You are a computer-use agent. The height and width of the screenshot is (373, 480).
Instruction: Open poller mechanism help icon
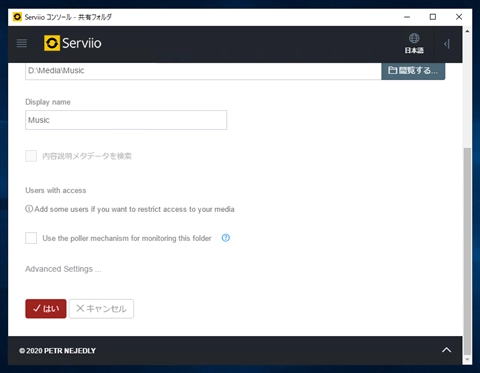click(226, 238)
